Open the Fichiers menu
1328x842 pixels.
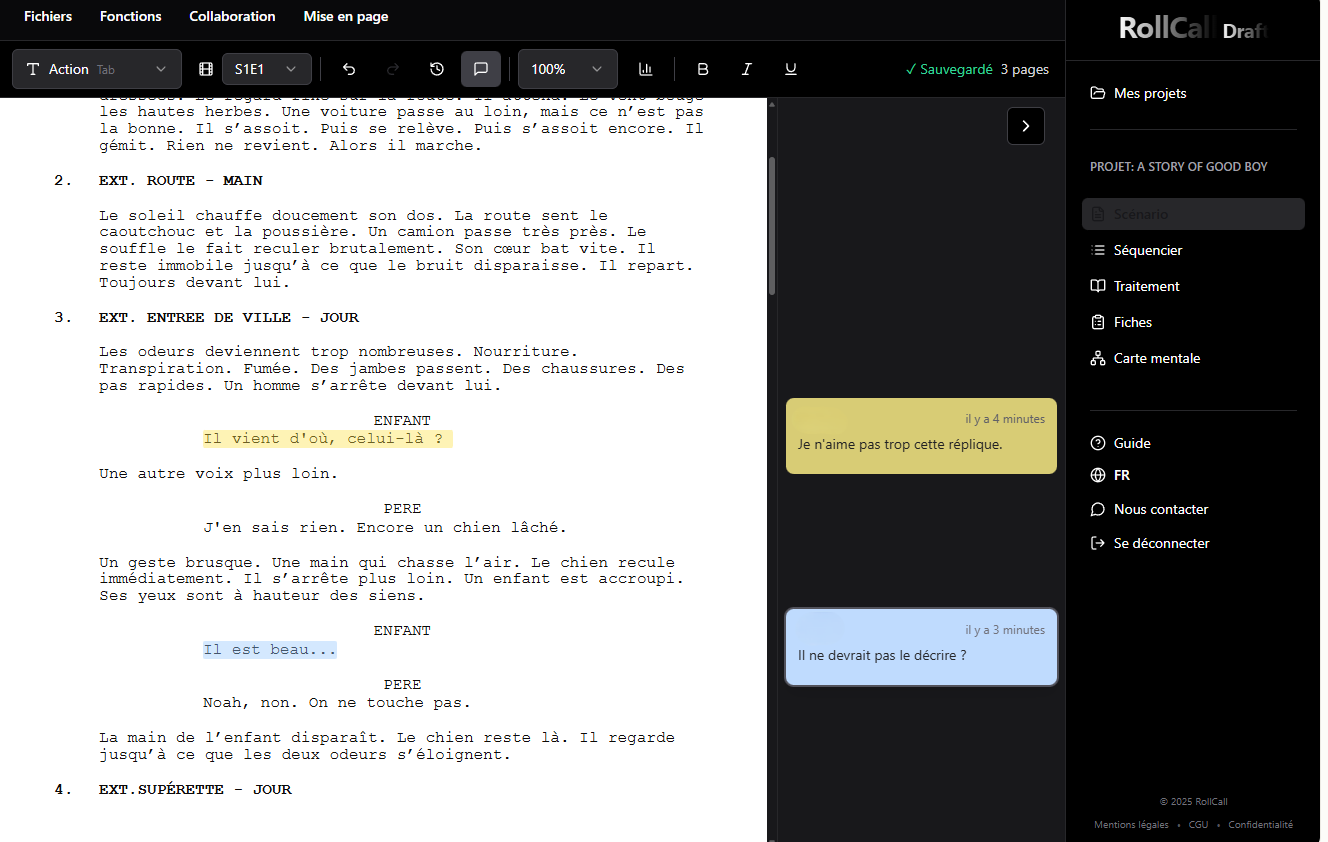coord(48,16)
